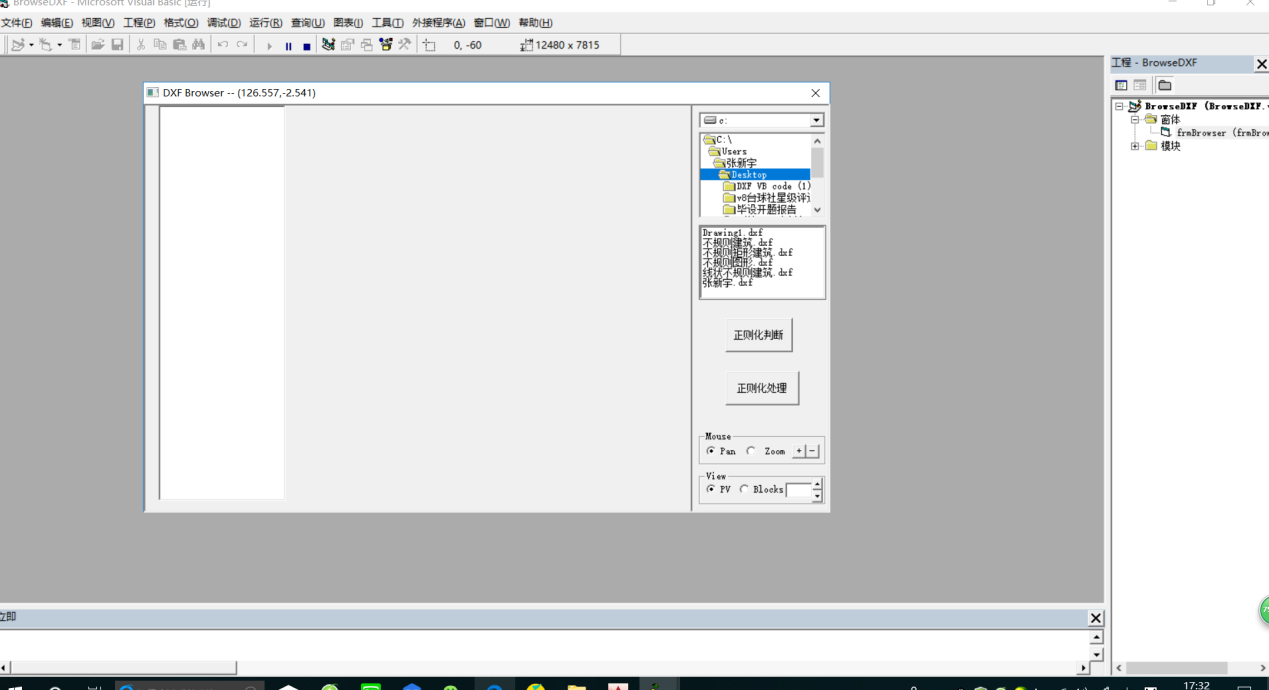Open the 工具(T) menu
The image size is (1269, 690).
click(388, 23)
